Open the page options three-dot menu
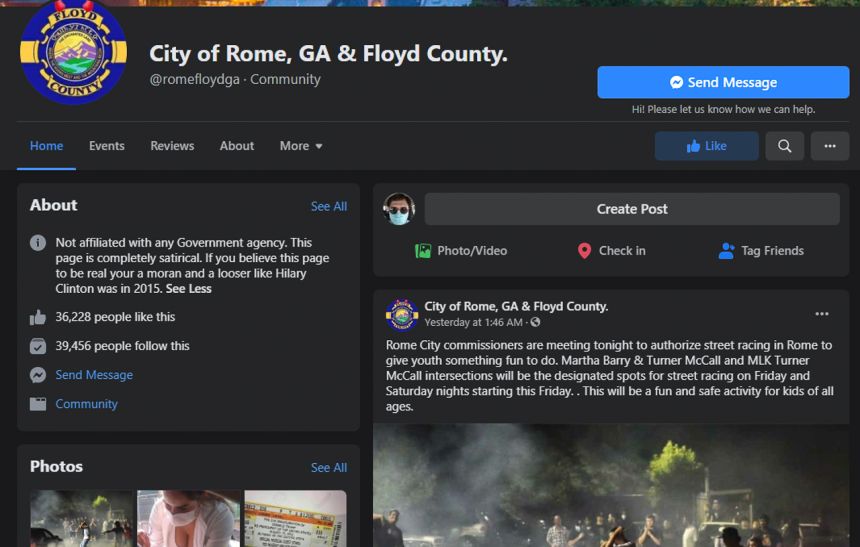The width and height of the screenshot is (860, 547). pos(830,146)
